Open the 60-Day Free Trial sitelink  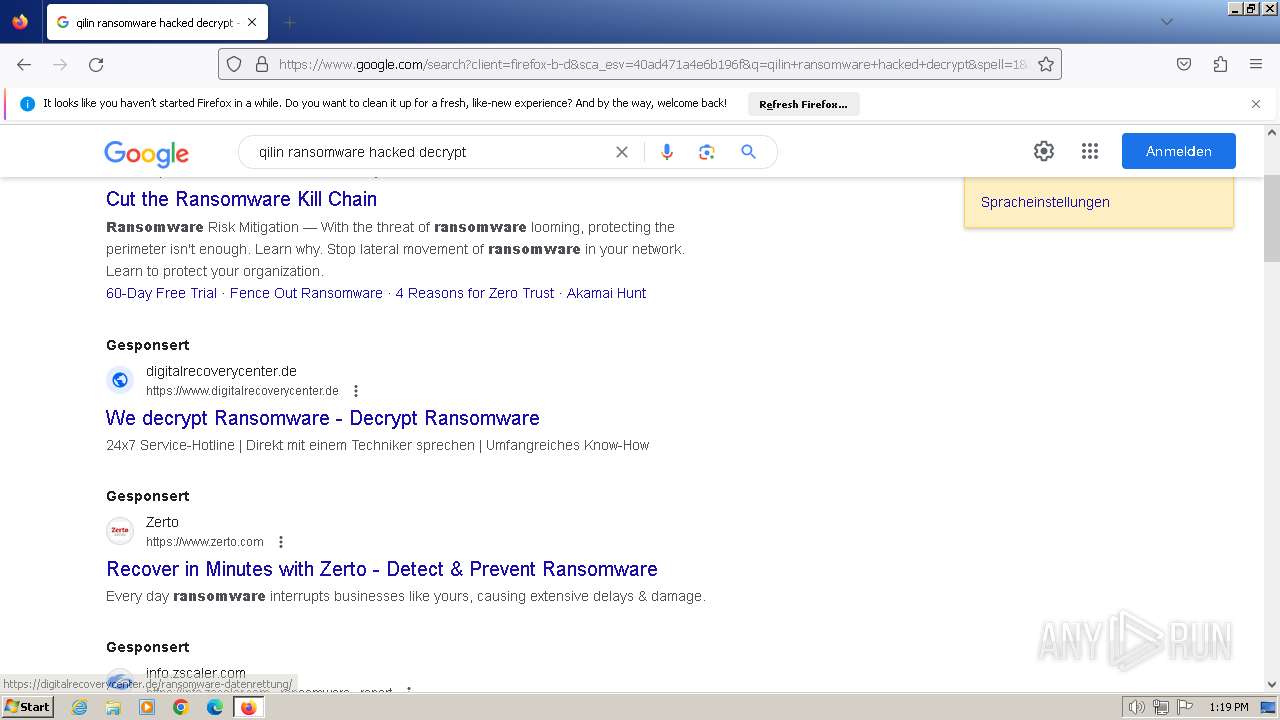[161, 293]
